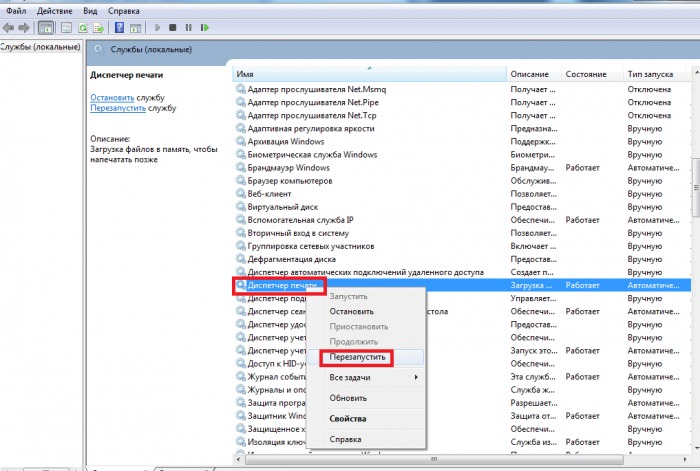
Task: Click the 'Перезапустить' service link in left pane
Action: (x=120, y=108)
